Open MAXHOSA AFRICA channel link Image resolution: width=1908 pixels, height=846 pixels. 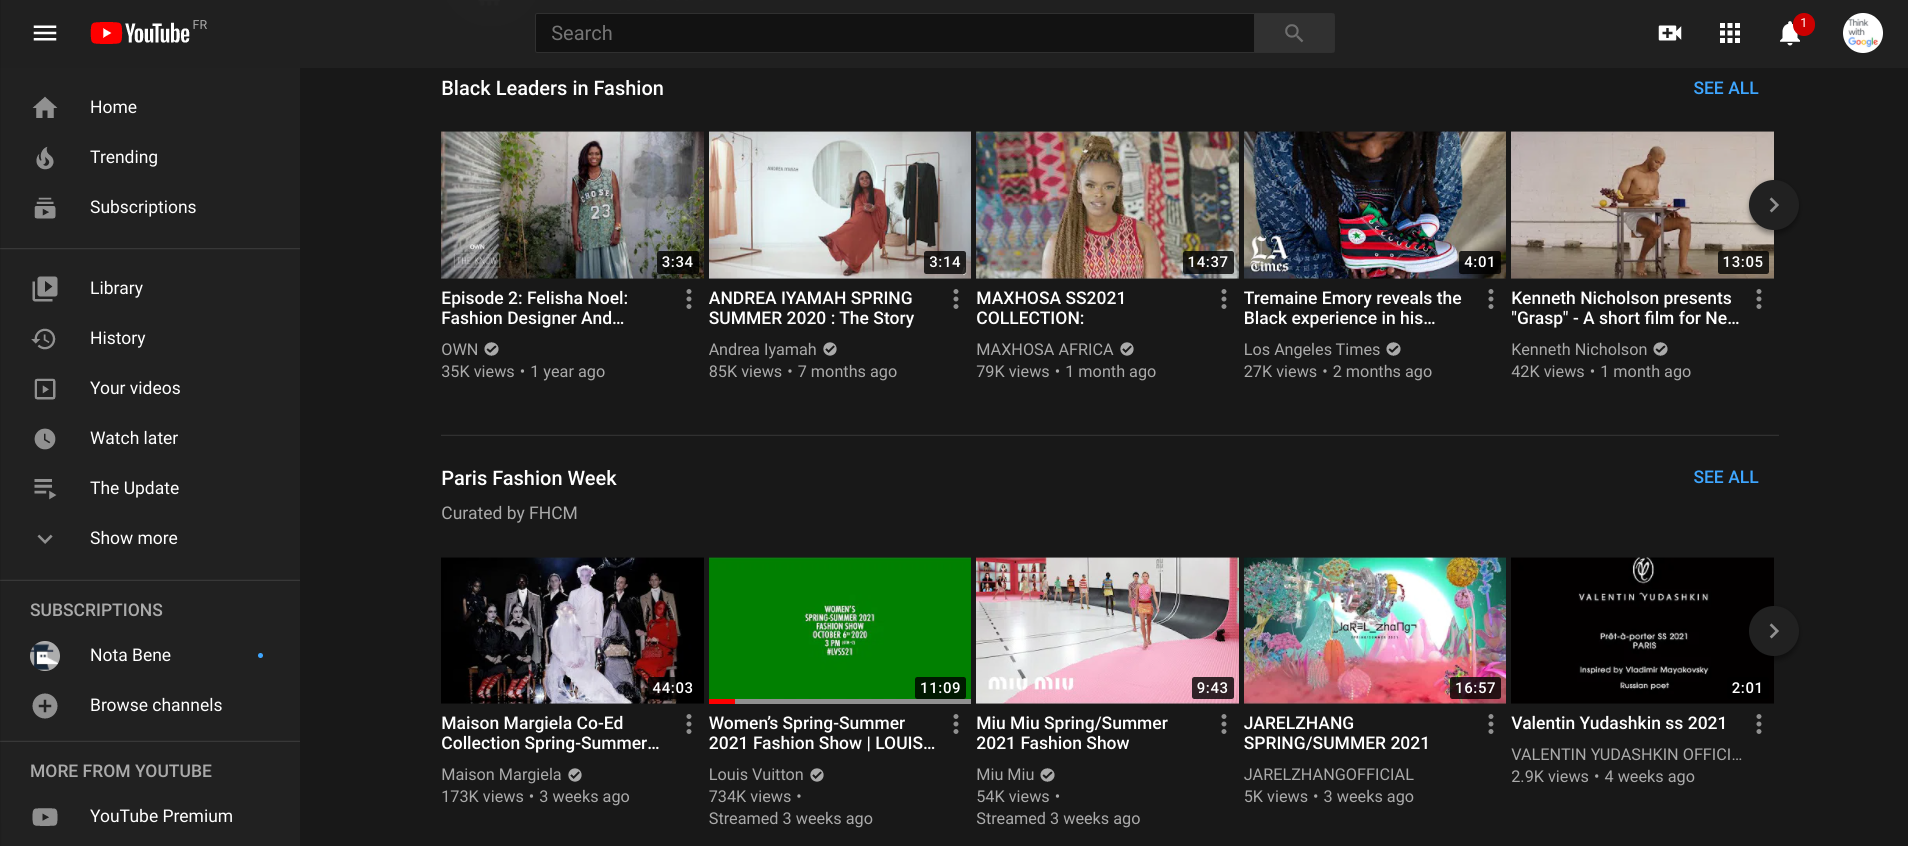[1044, 349]
